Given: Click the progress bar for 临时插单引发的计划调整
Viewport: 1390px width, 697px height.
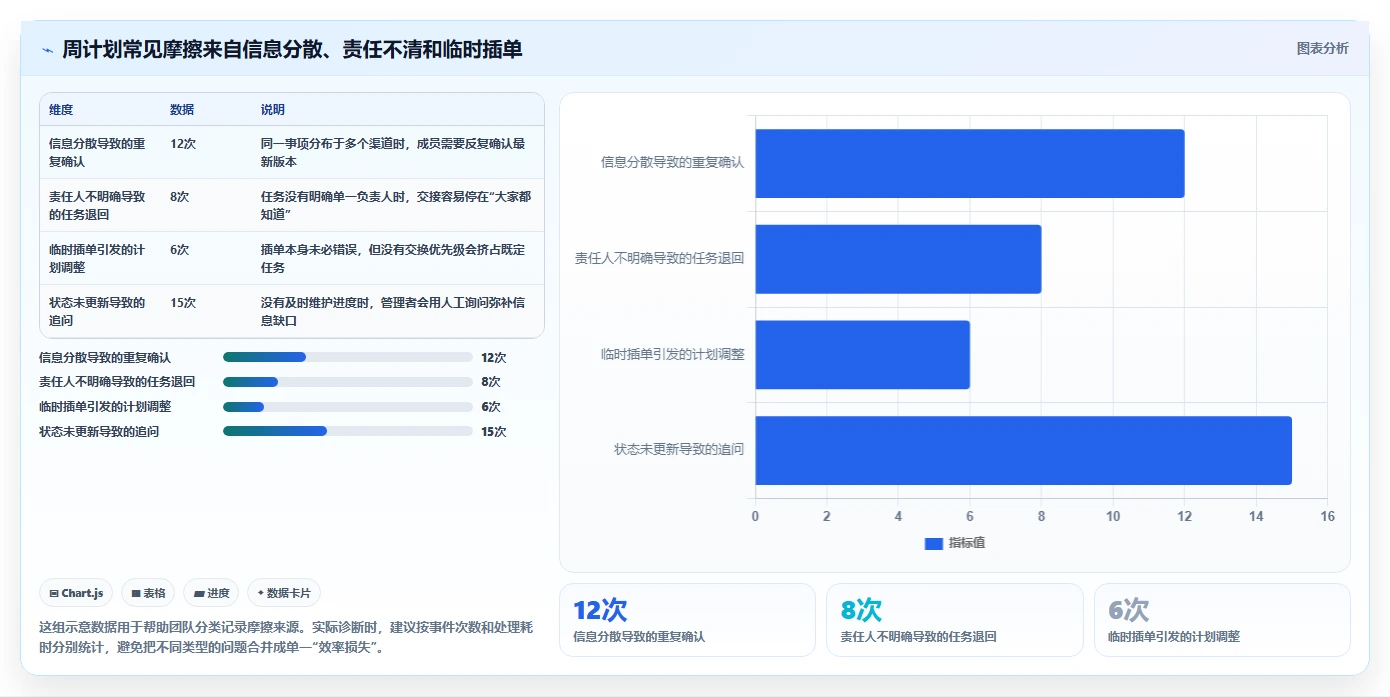Looking at the screenshot, I should coord(348,407).
